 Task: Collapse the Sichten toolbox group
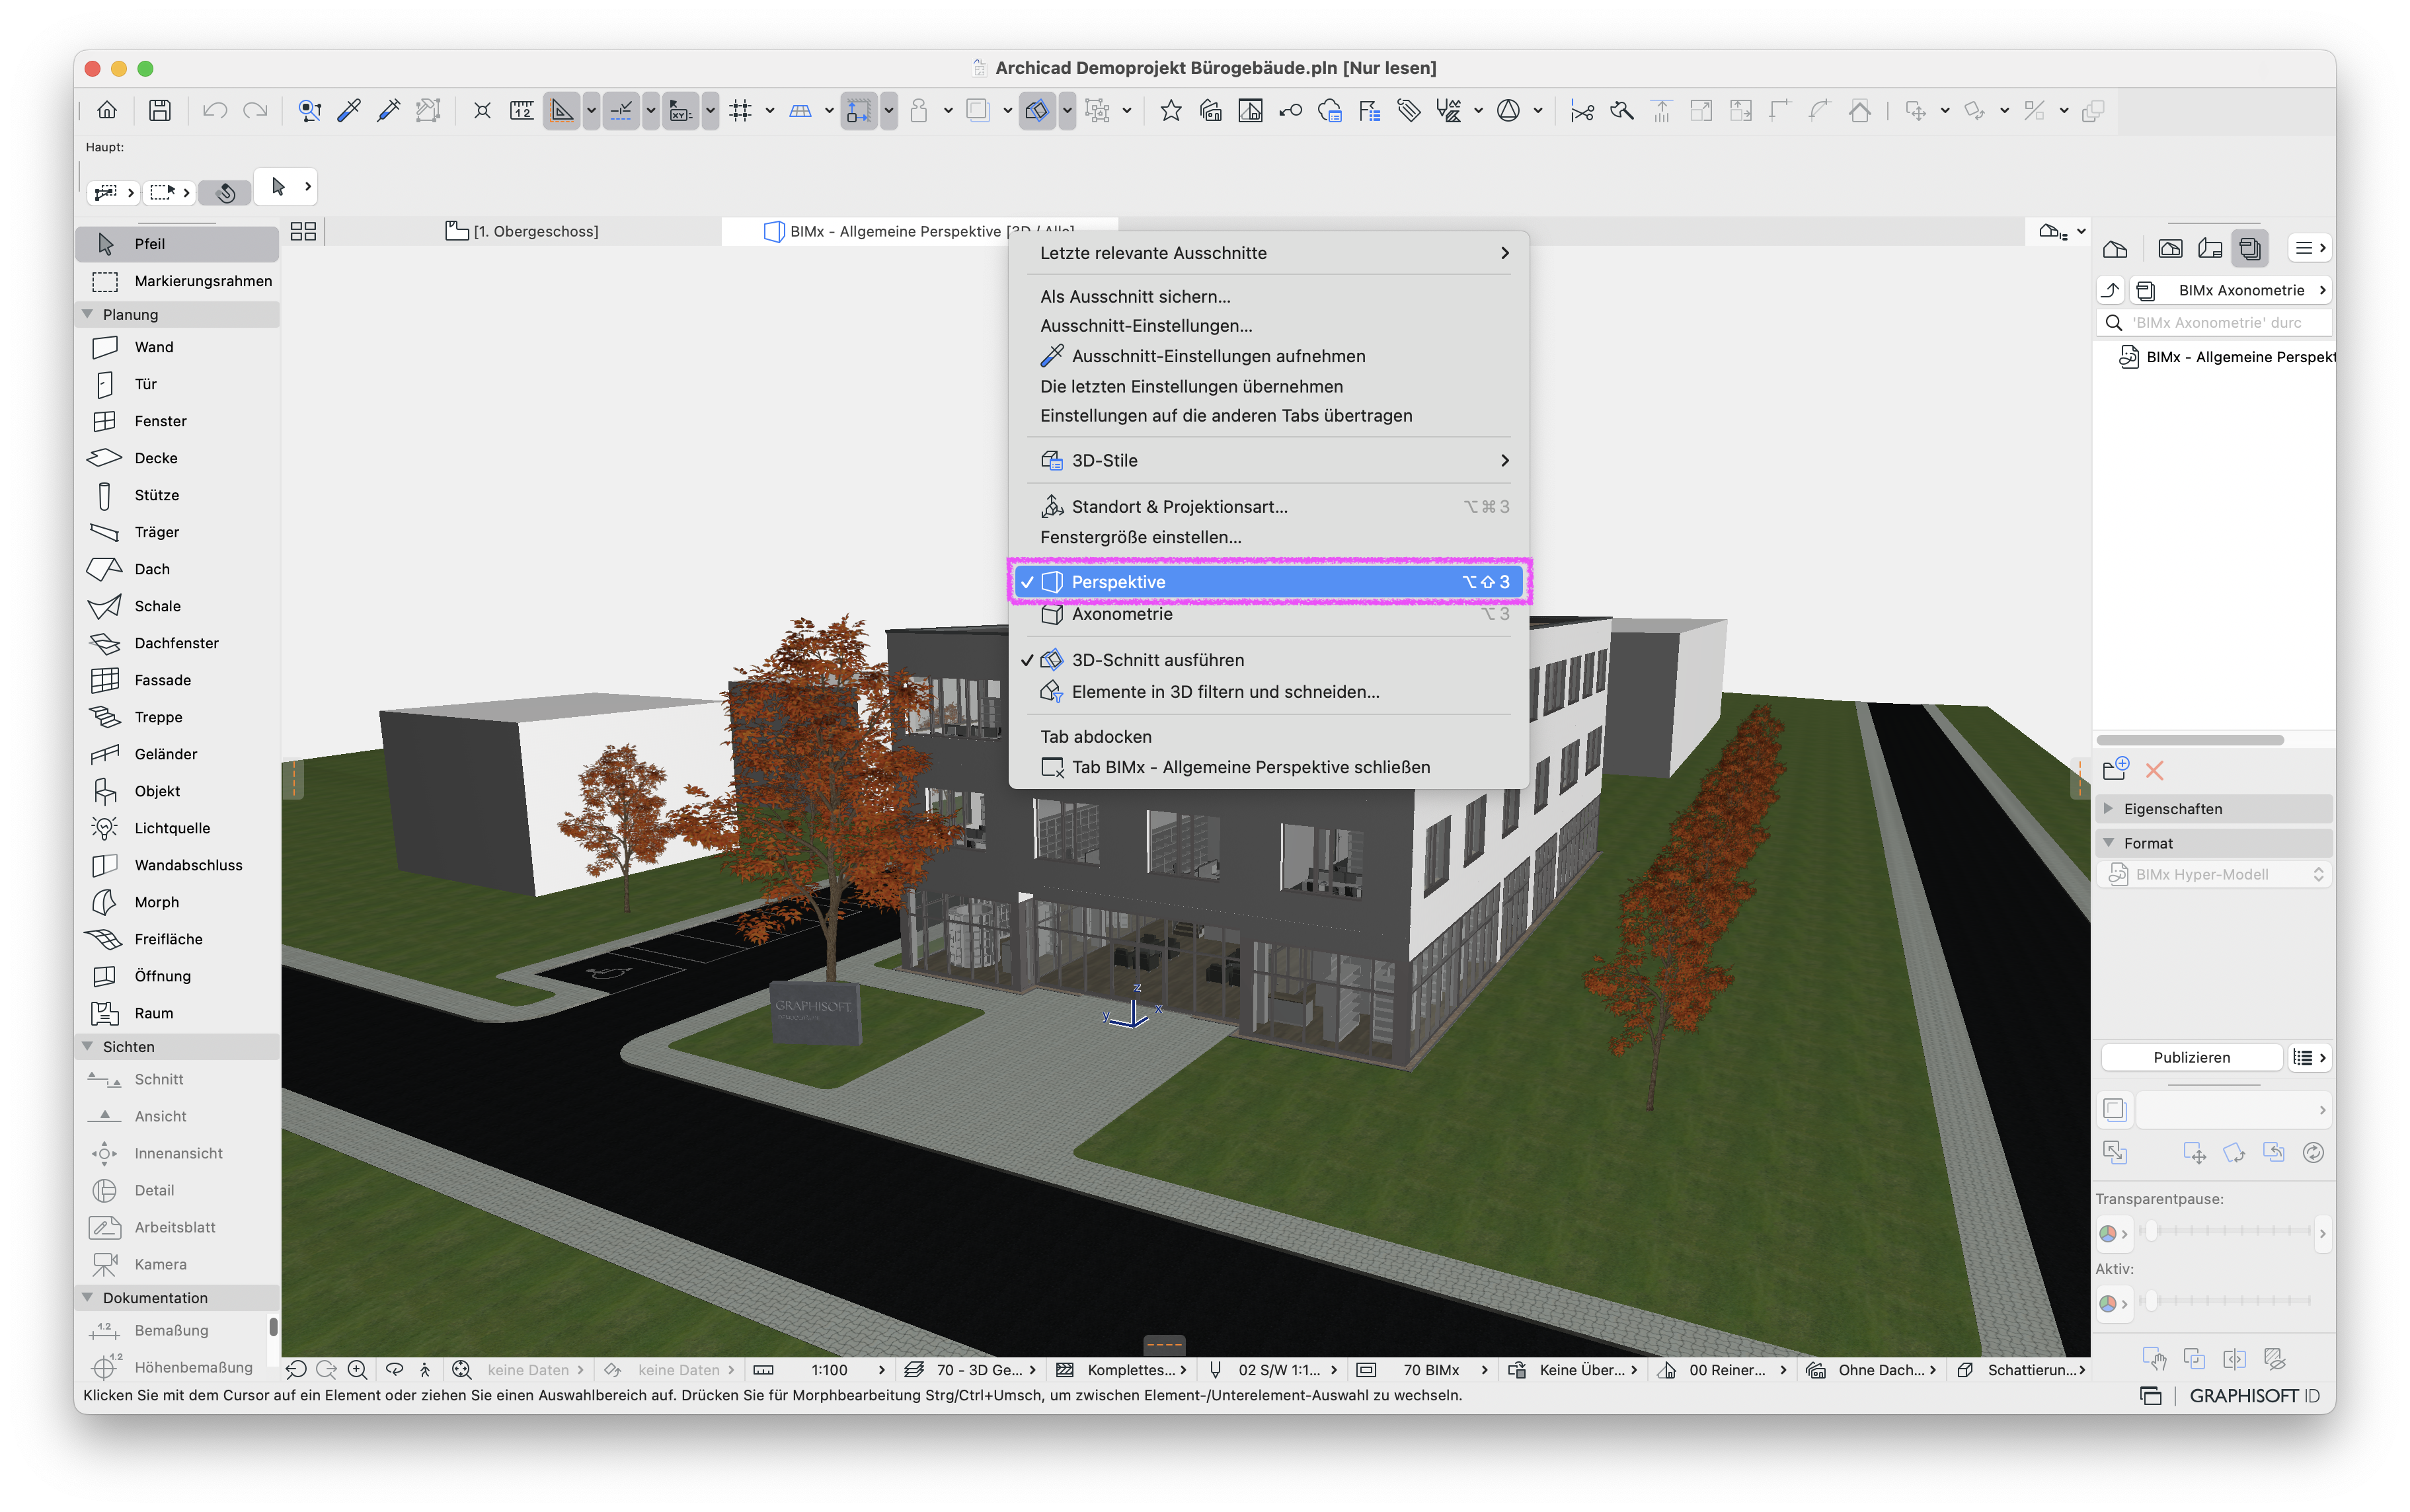[x=87, y=1046]
